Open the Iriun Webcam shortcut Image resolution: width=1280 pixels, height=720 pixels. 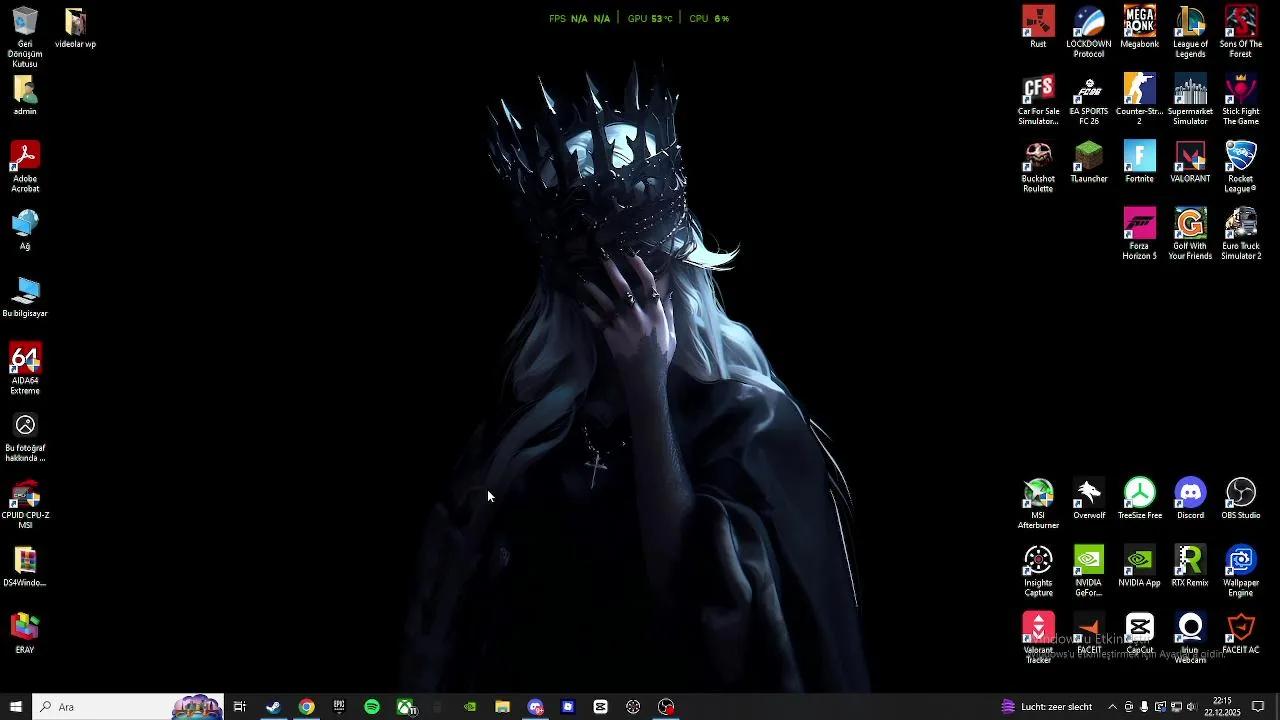[1190, 638]
